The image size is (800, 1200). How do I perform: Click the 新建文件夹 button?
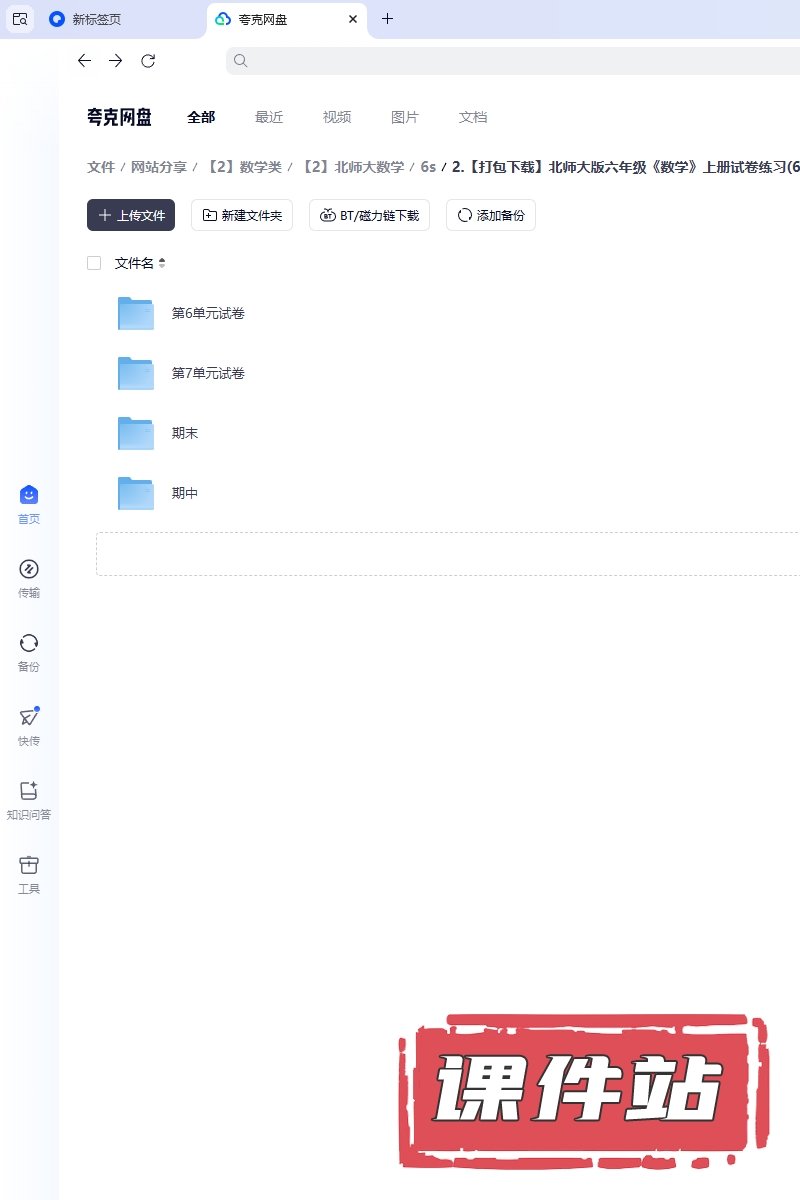[x=242, y=215]
